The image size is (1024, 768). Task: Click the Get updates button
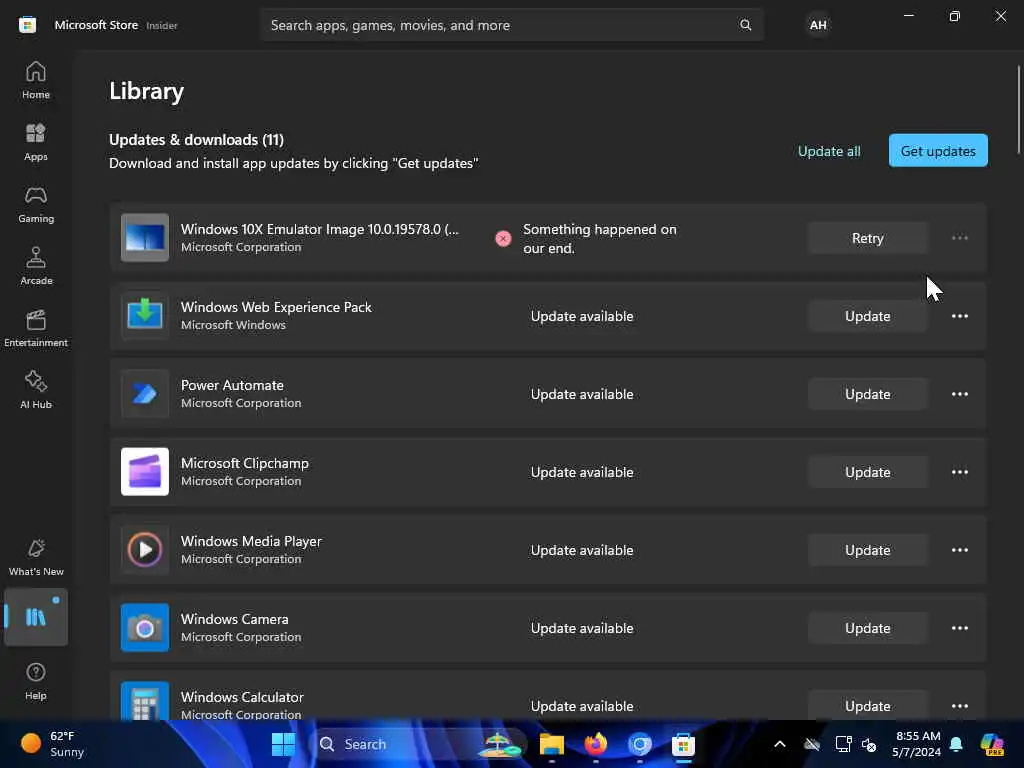[938, 151]
